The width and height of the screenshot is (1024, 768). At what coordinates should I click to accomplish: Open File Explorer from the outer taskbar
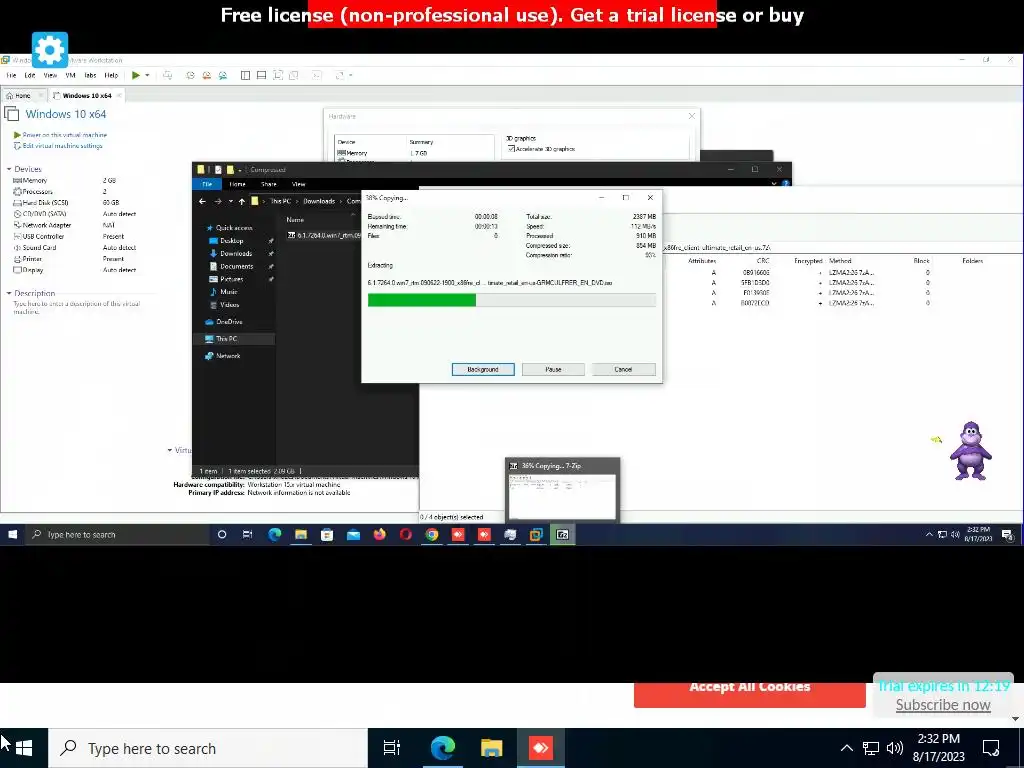(x=492, y=748)
